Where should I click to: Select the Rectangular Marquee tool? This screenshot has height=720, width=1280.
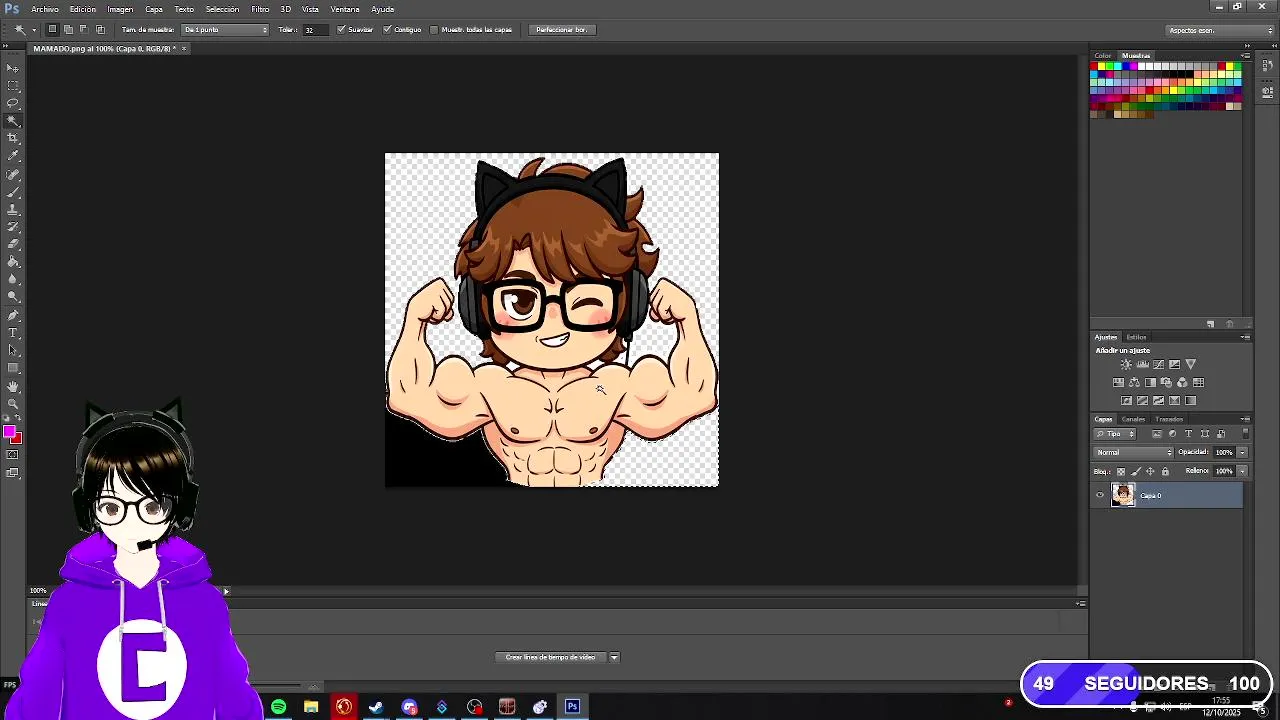[x=13, y=85]
